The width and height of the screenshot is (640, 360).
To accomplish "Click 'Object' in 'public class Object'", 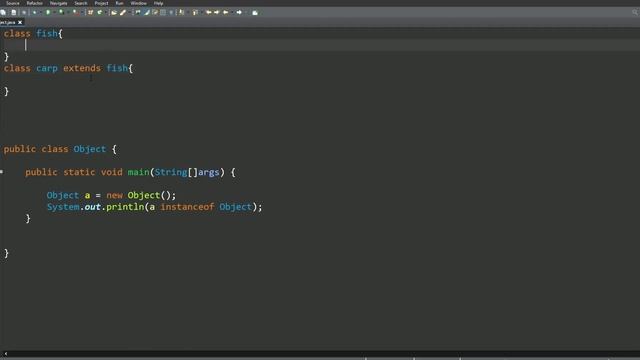I will pyautogui.click(x=90, y=149).
